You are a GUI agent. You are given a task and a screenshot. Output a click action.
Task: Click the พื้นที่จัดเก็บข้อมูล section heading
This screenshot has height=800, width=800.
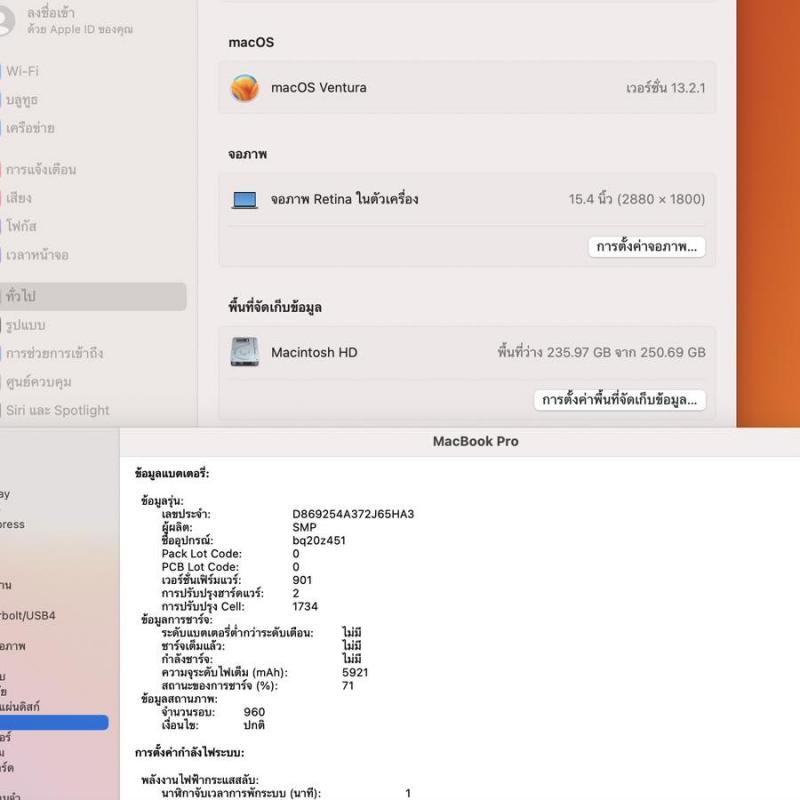[275, 307]
